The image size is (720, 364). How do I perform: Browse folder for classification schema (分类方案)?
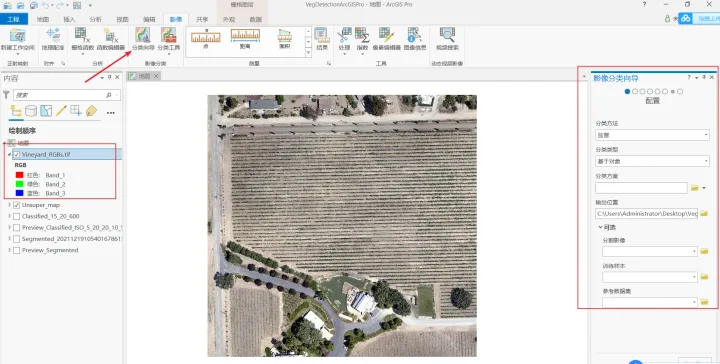click(694, 188)
